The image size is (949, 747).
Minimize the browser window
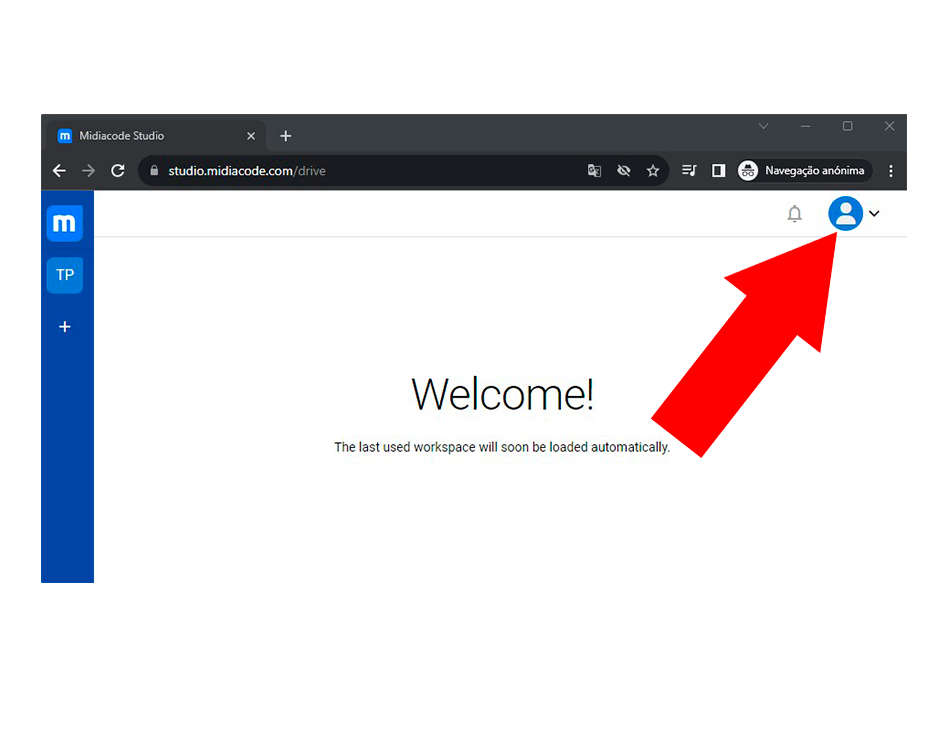(x=805, y=126)
